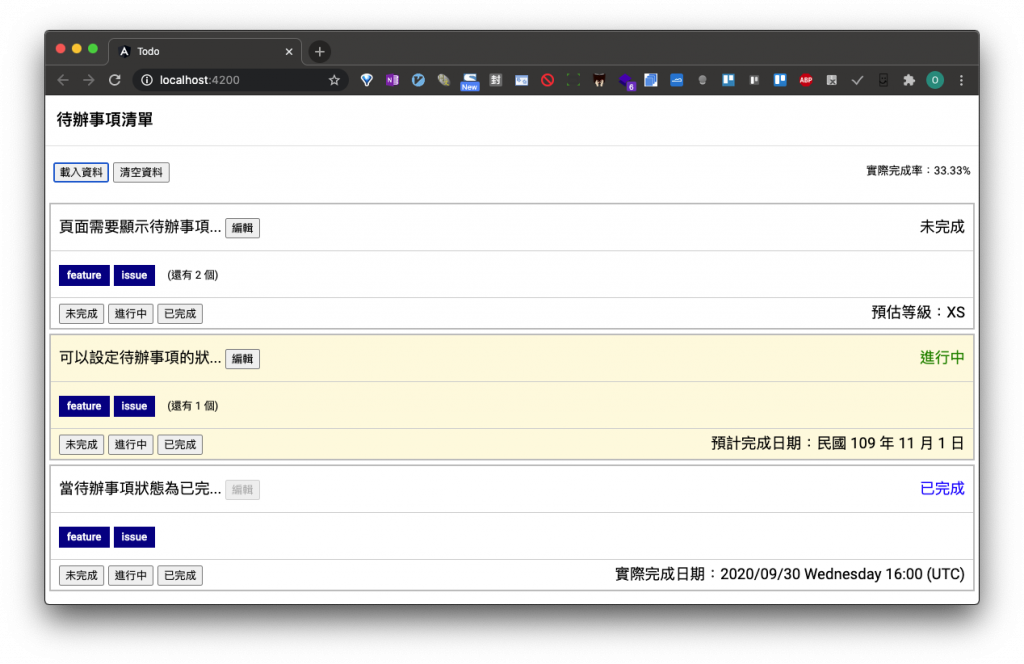This screenshot has height=664, width=1024.
Task: Set second todo to 已完成
Action: point(180,445)
